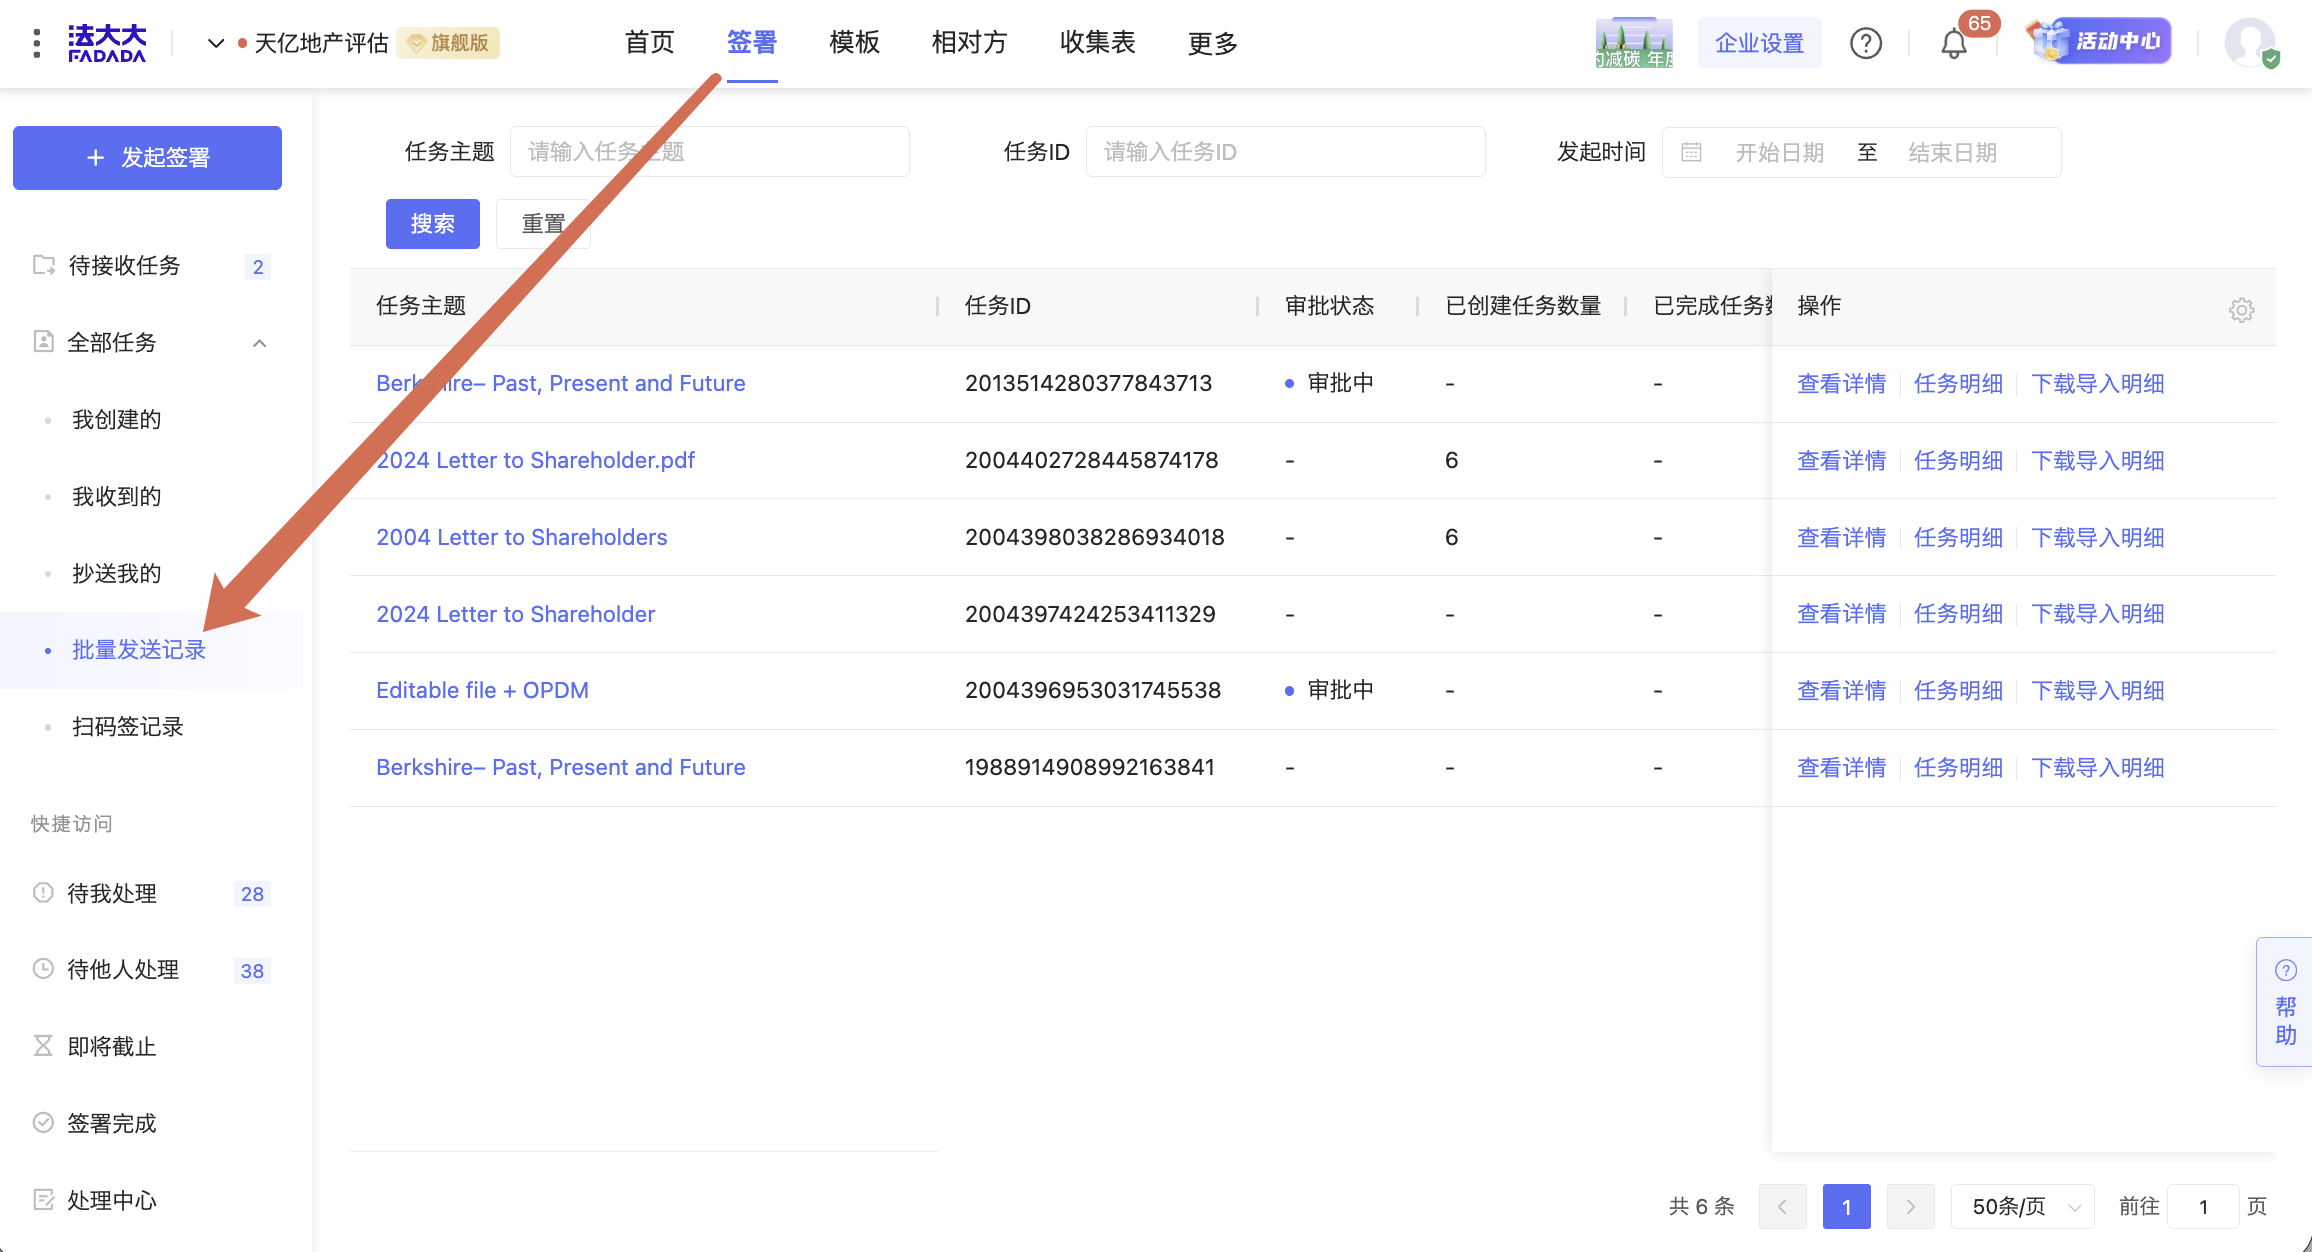Select 扫码签记录 in sidebar
The width and height of the screenshot is (2312, 1252).
tap(128, 727)
